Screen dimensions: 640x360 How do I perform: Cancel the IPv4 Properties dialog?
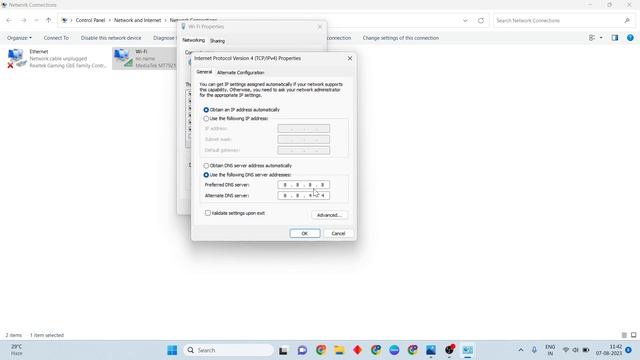pyautogui.click(x=338, y=233)
